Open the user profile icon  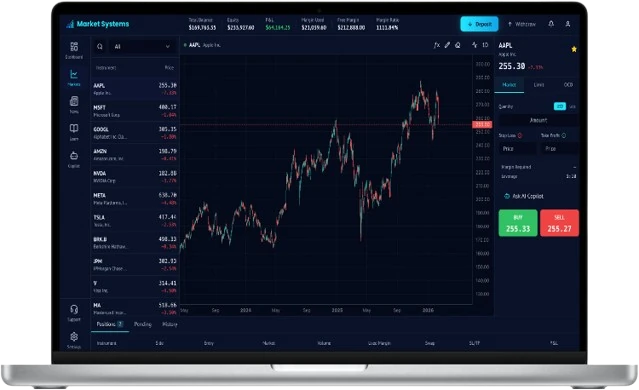(x=568, y=24)
